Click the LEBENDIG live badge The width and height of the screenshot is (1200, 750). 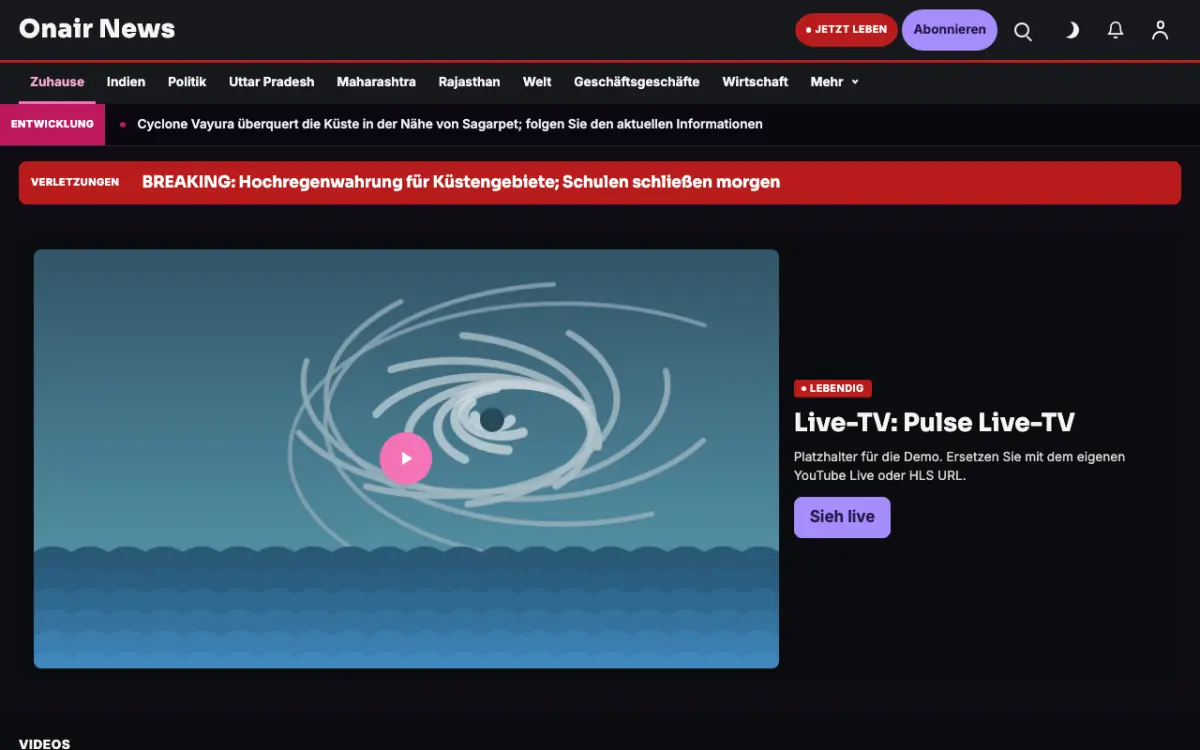[833, 388]
